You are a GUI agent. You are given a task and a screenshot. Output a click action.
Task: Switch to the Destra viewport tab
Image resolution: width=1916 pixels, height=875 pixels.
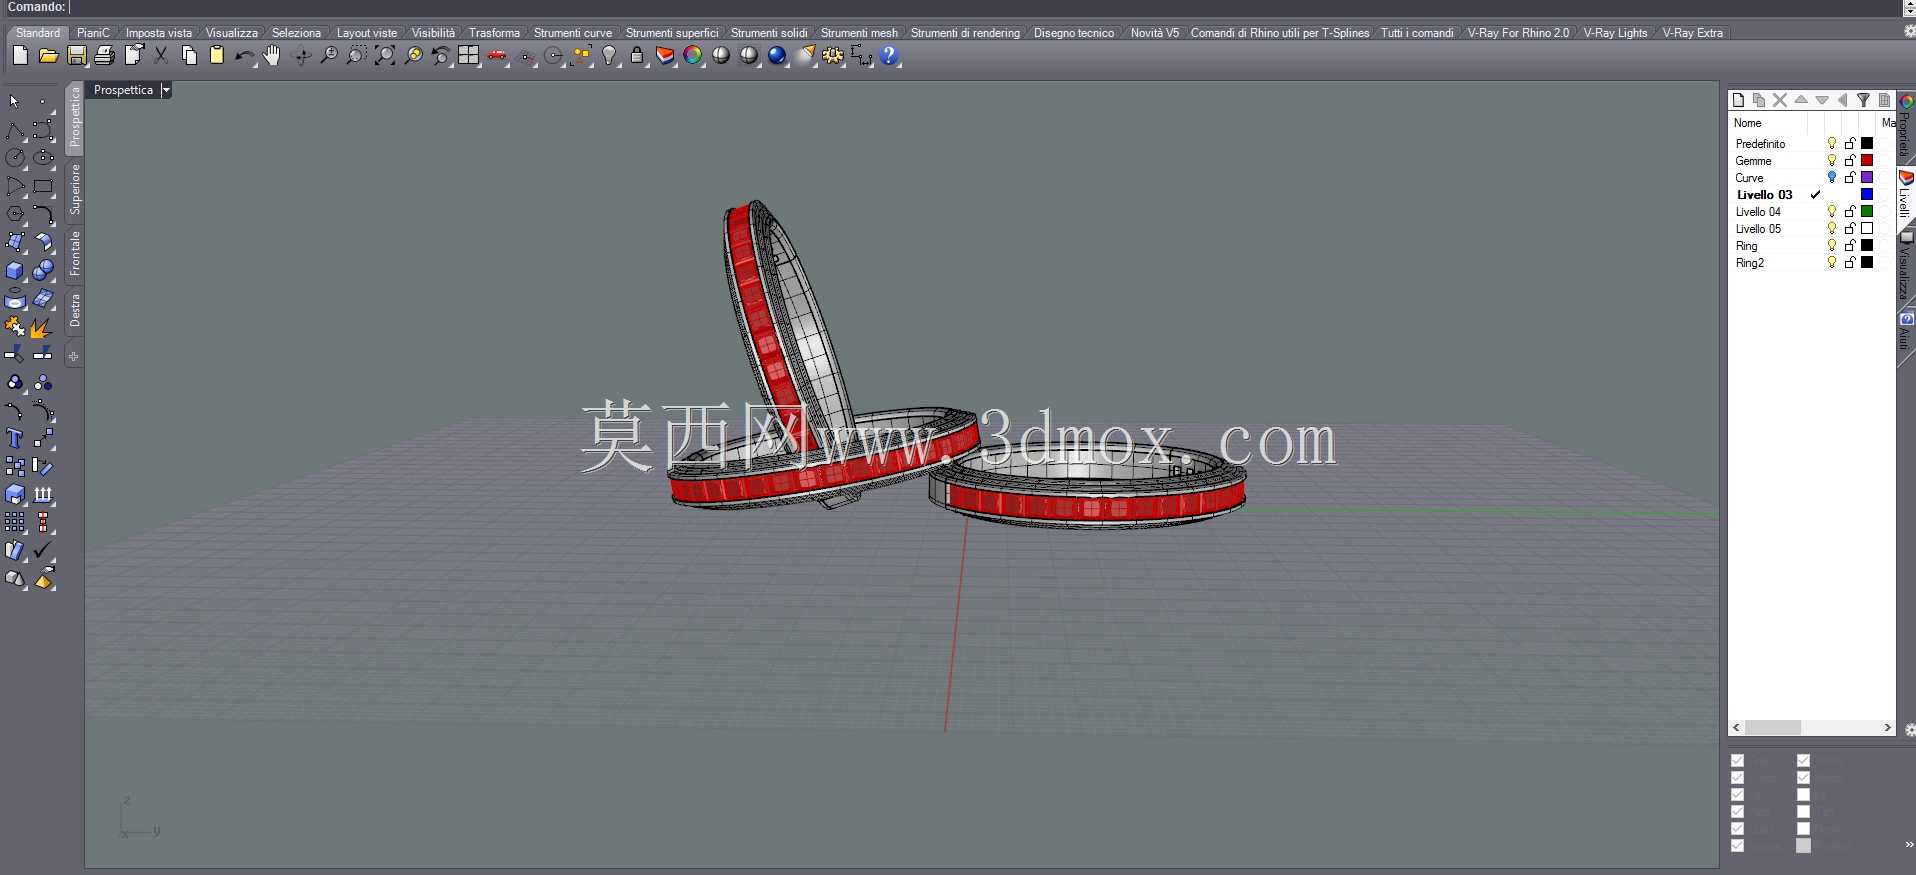click(74, 311)
